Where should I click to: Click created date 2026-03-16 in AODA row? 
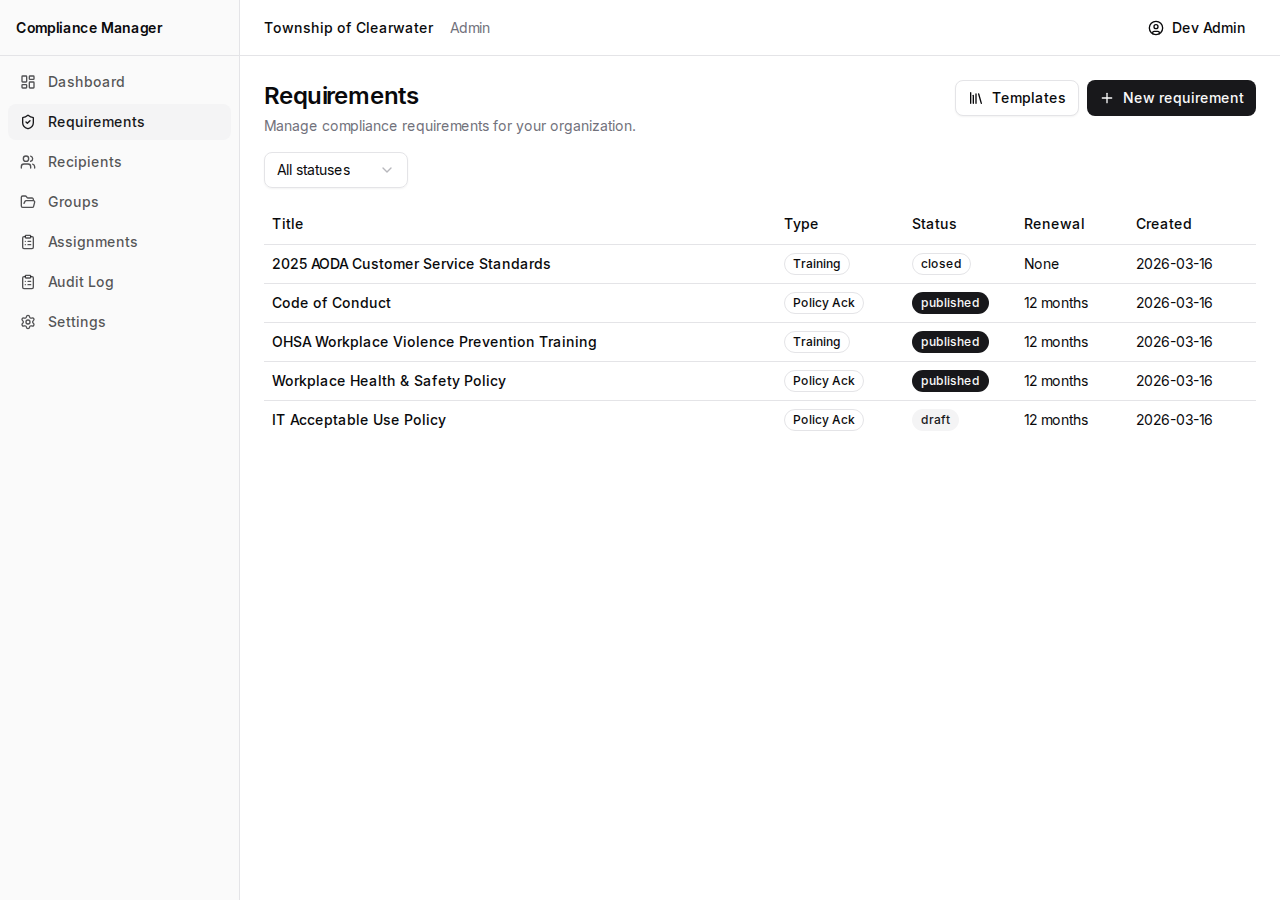point(1174,264)
